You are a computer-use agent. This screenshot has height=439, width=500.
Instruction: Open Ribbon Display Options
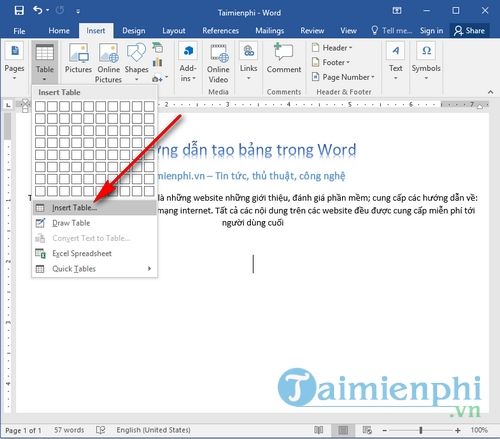coord(397,11)
